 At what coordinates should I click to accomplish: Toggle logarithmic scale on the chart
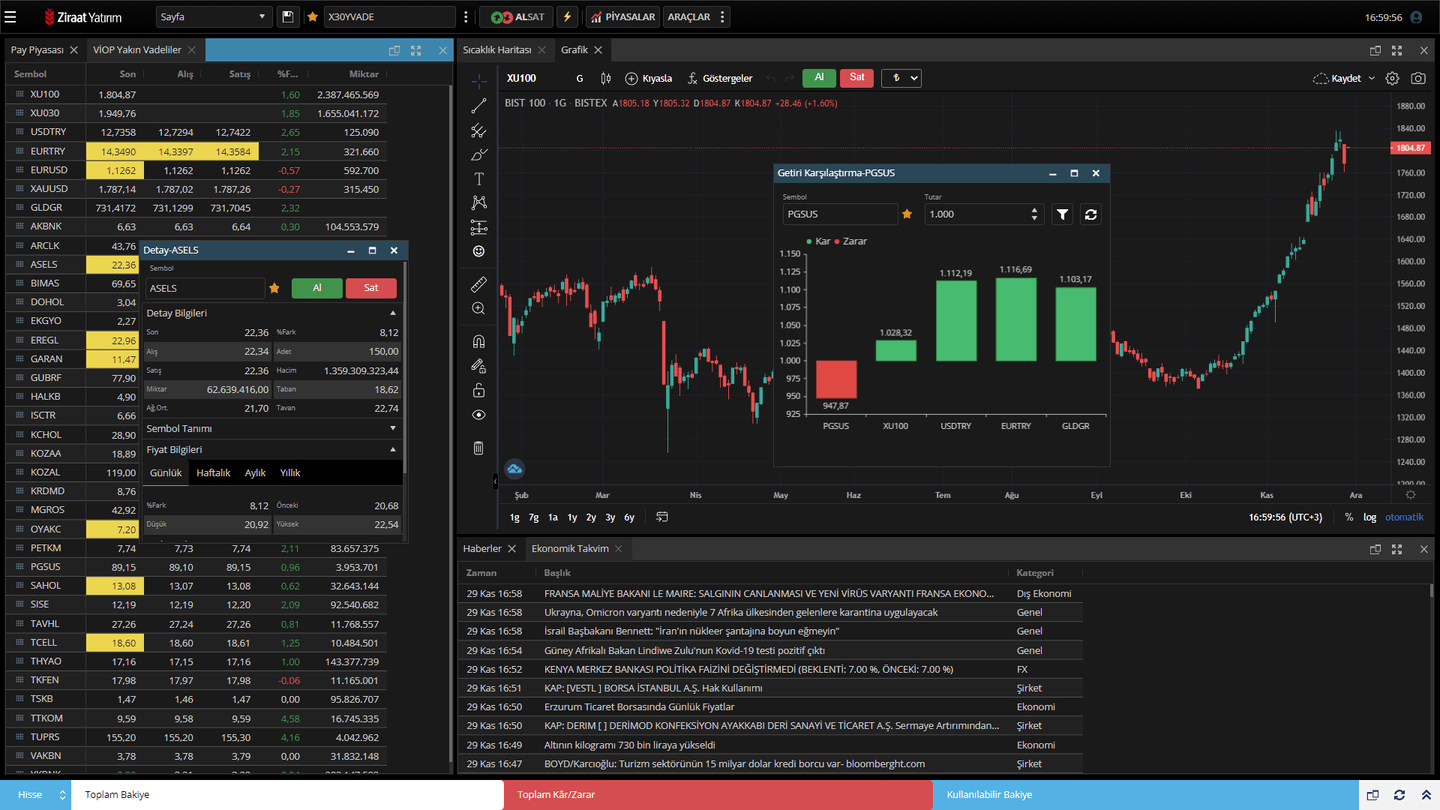point(1369,517)
